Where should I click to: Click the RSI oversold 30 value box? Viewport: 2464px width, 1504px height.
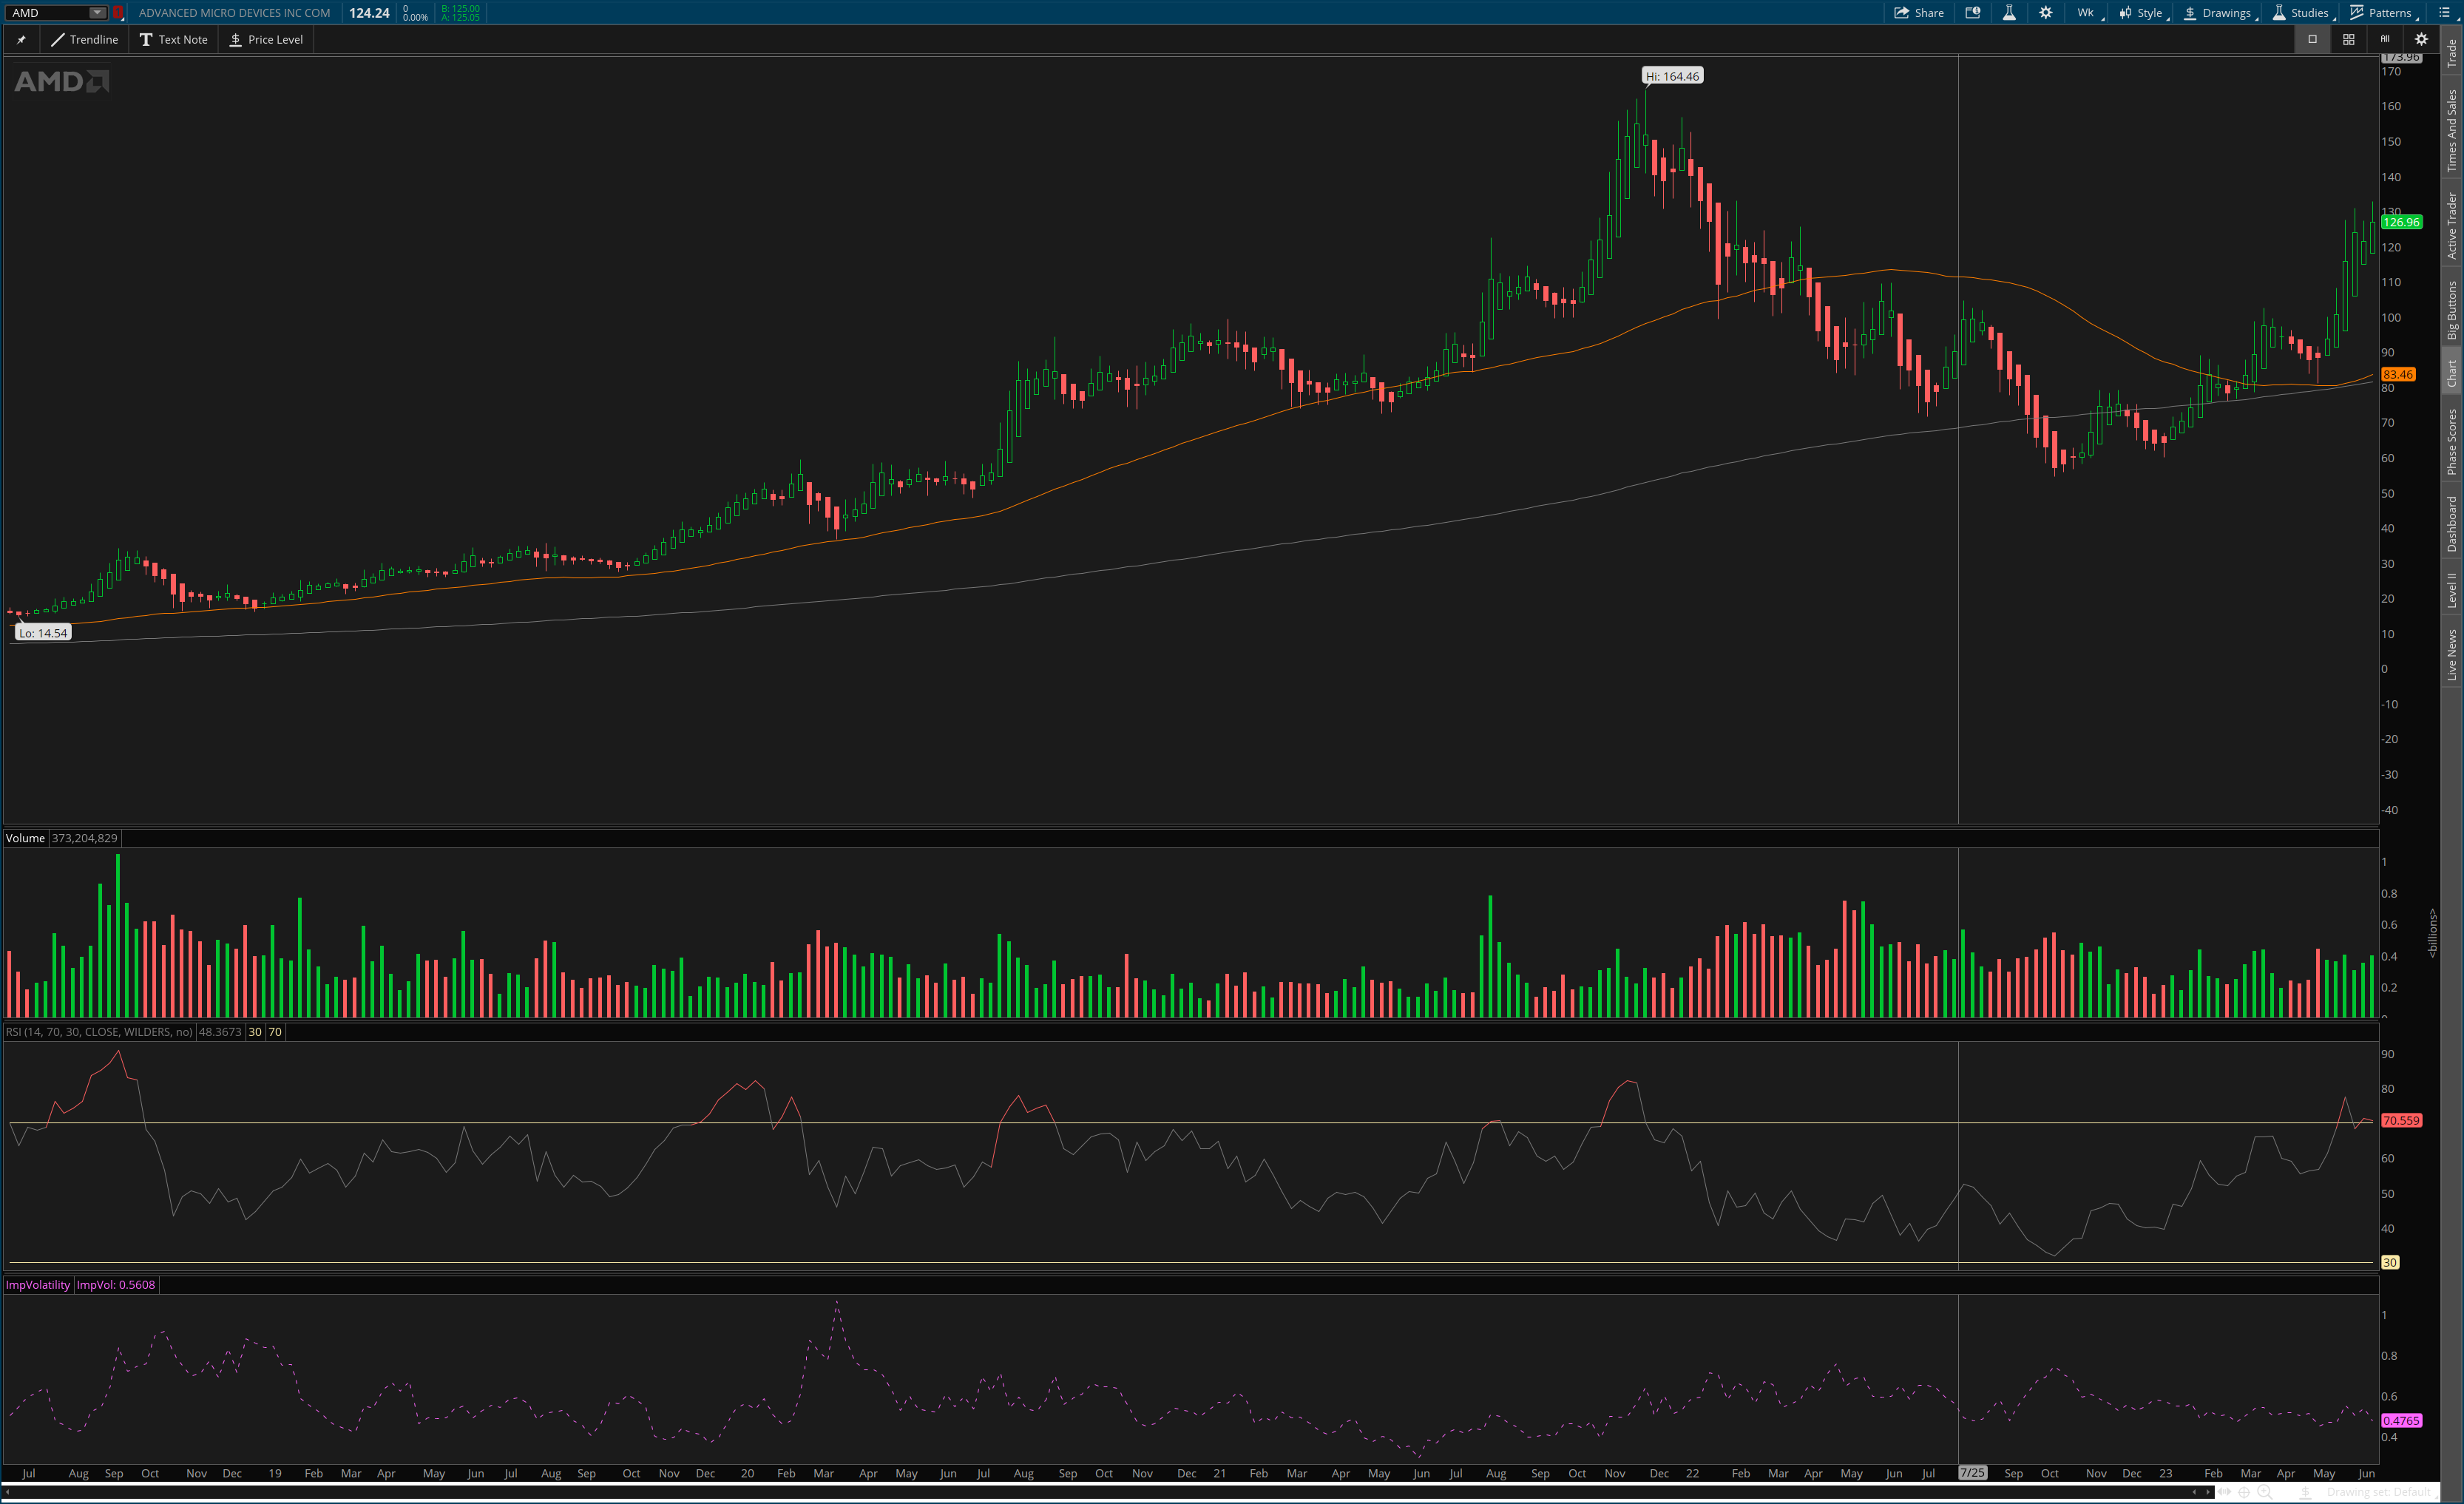(x=255, y=1032)
